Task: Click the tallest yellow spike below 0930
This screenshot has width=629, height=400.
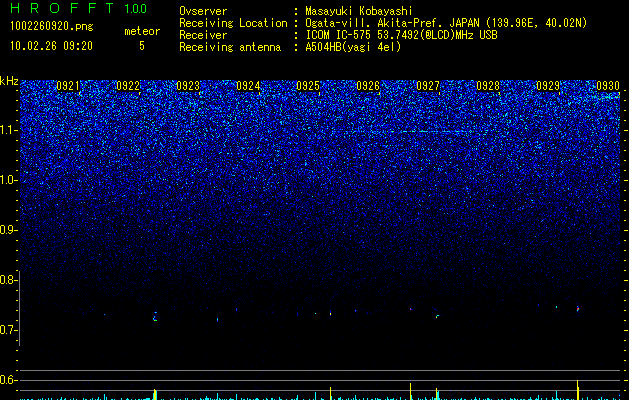Action: (x=578, y=390)
